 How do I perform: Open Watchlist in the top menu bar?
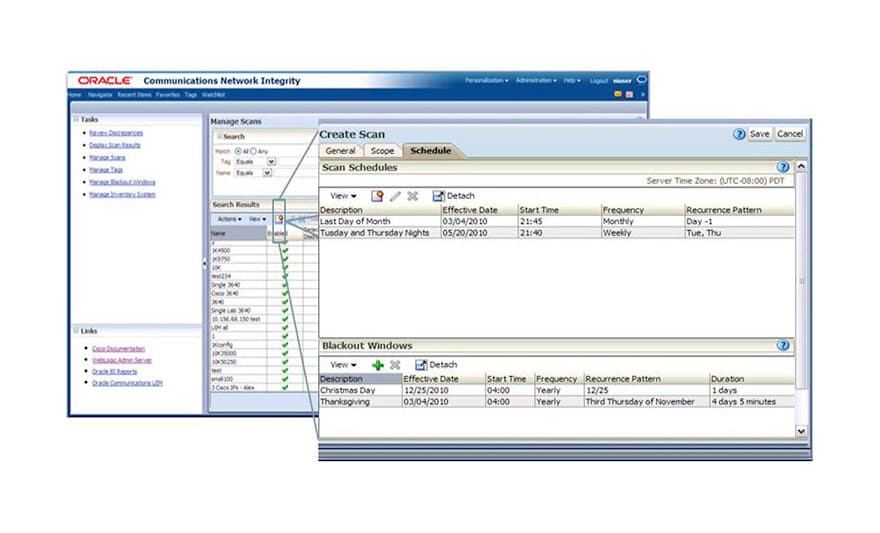(213, 95)
